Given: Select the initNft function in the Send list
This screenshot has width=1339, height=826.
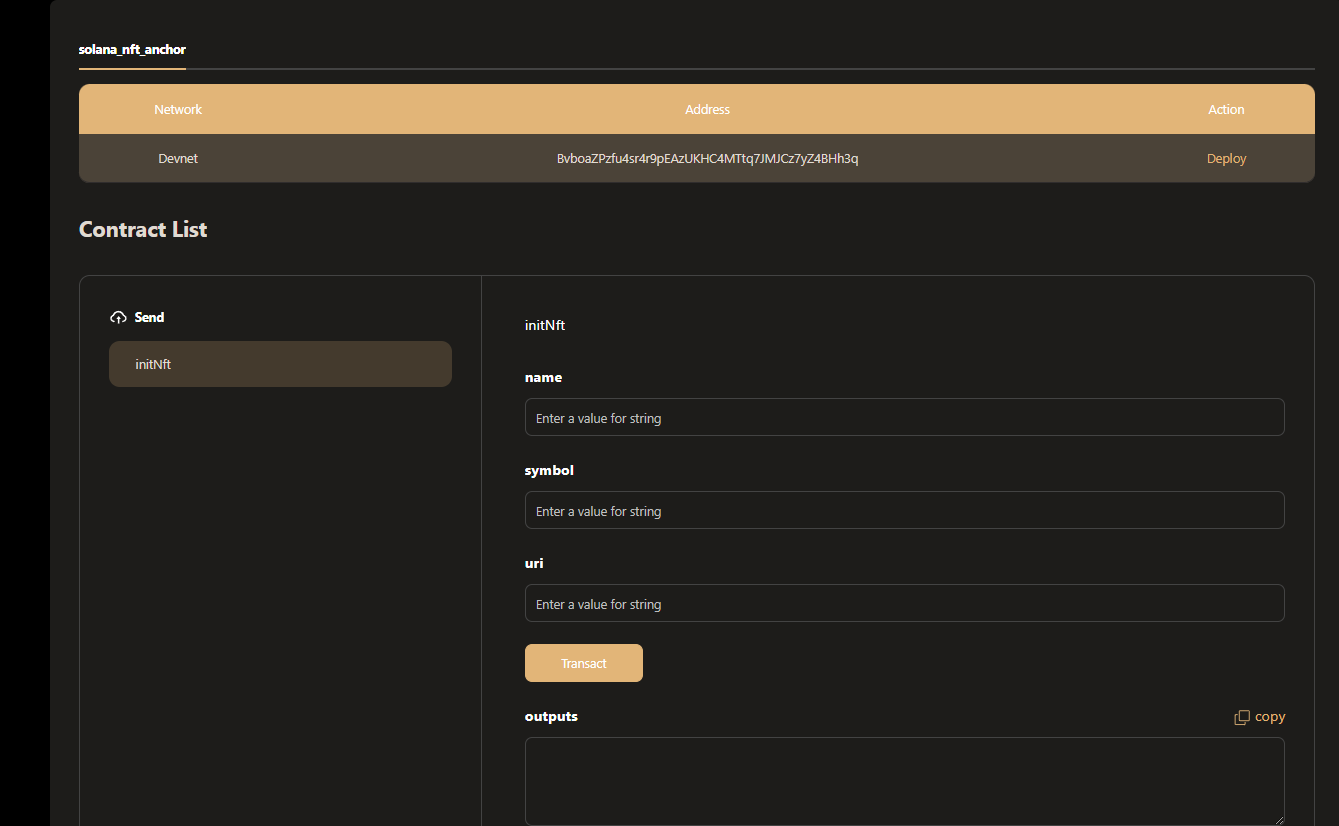Looking at the screenshot, I should (280, 364).
